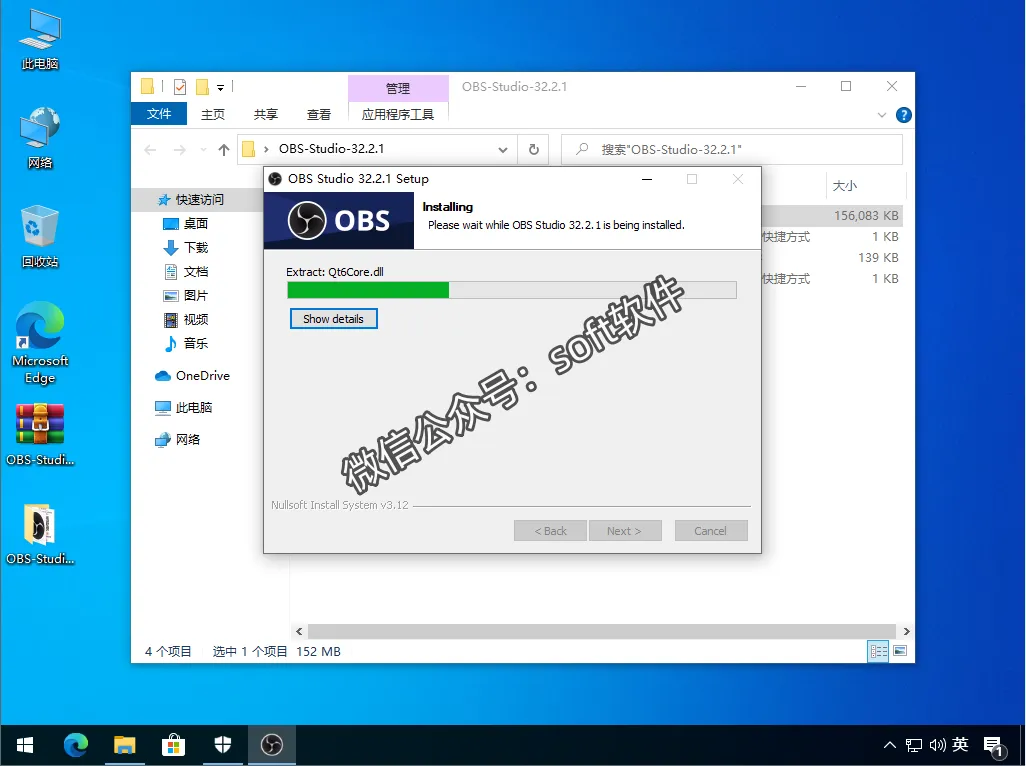1026x766 pixels.
Task: Open the volume tray icon
Action: pos(937,745)
